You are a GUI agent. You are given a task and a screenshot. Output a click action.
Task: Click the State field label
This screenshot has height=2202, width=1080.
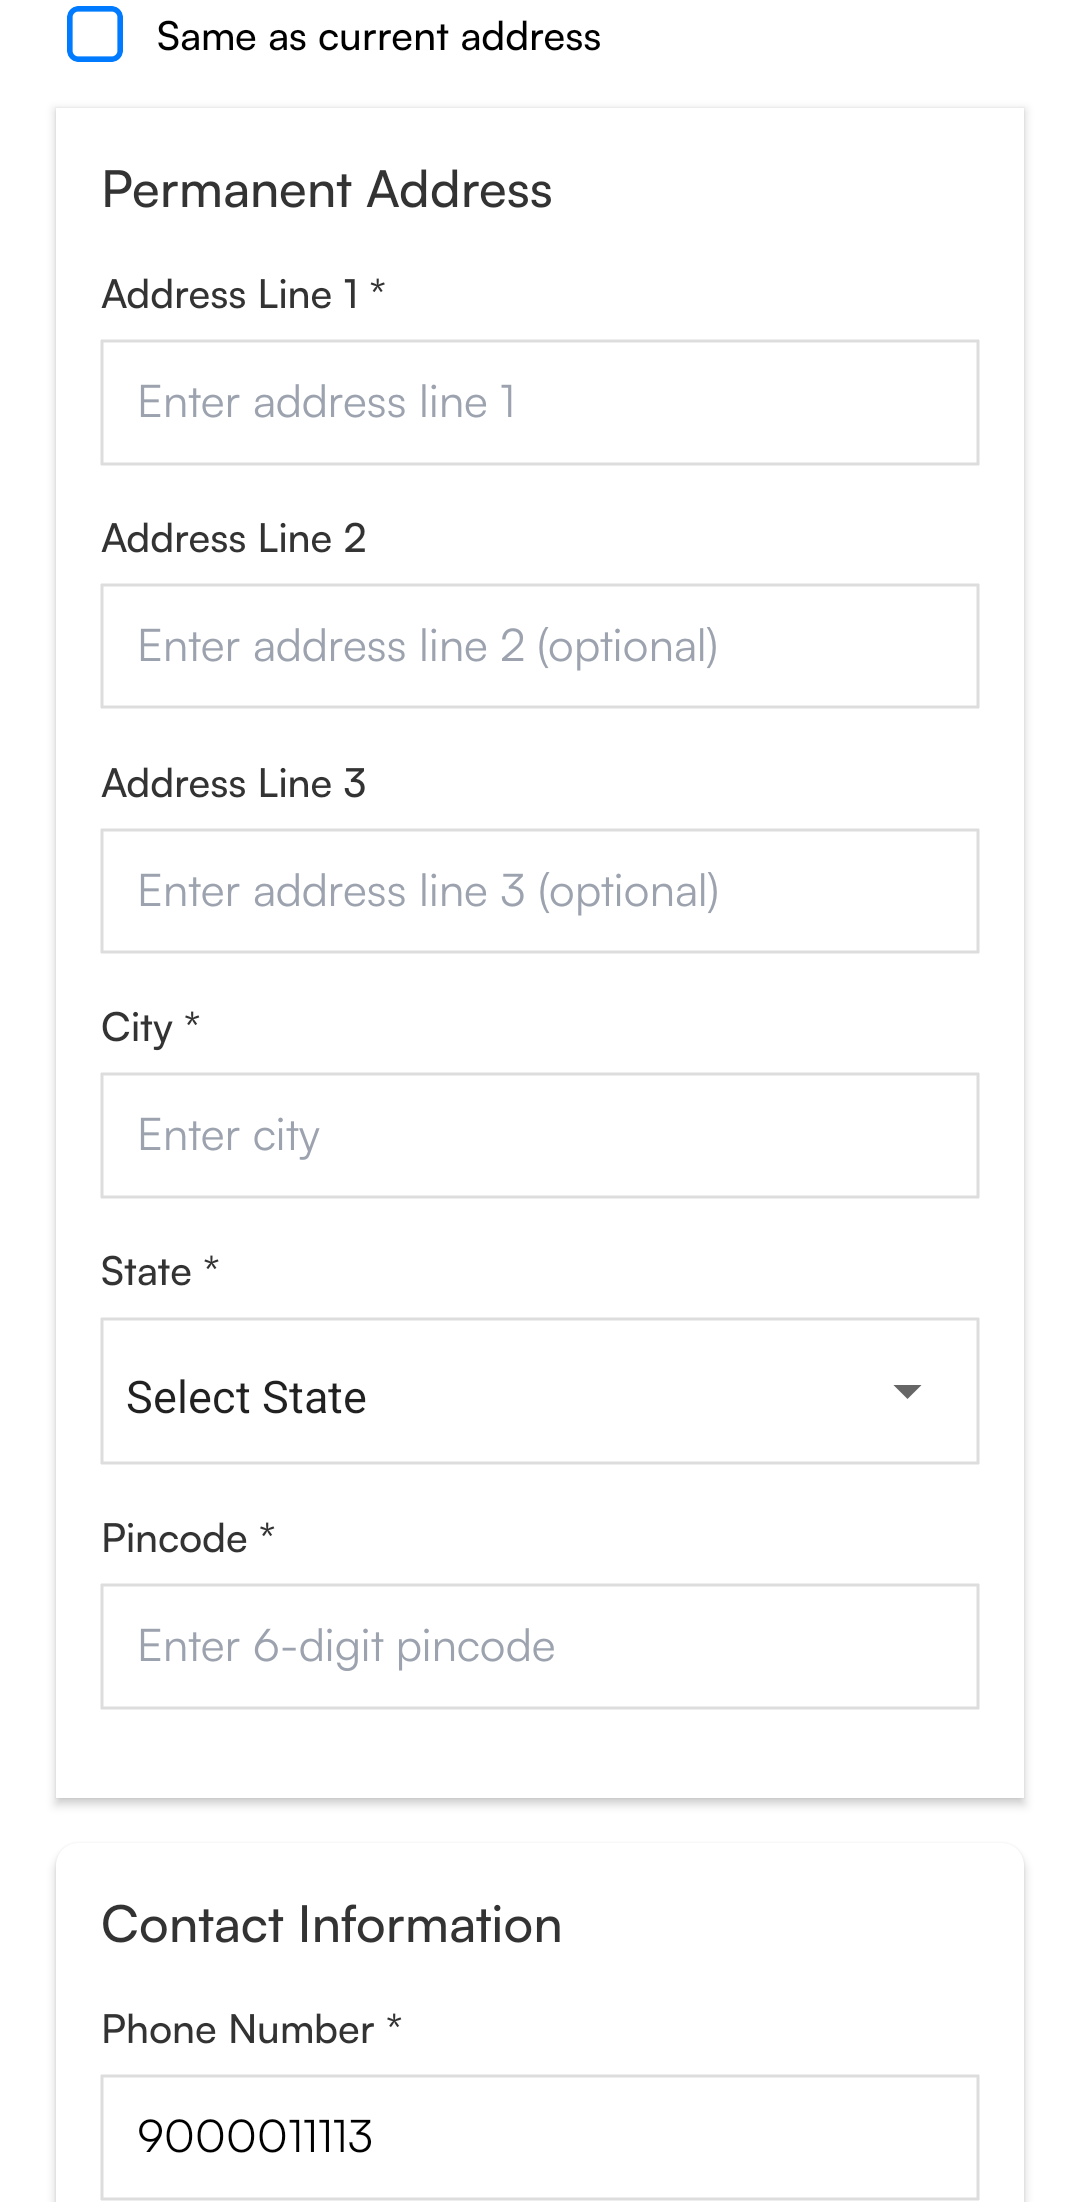coord(147,1272)
